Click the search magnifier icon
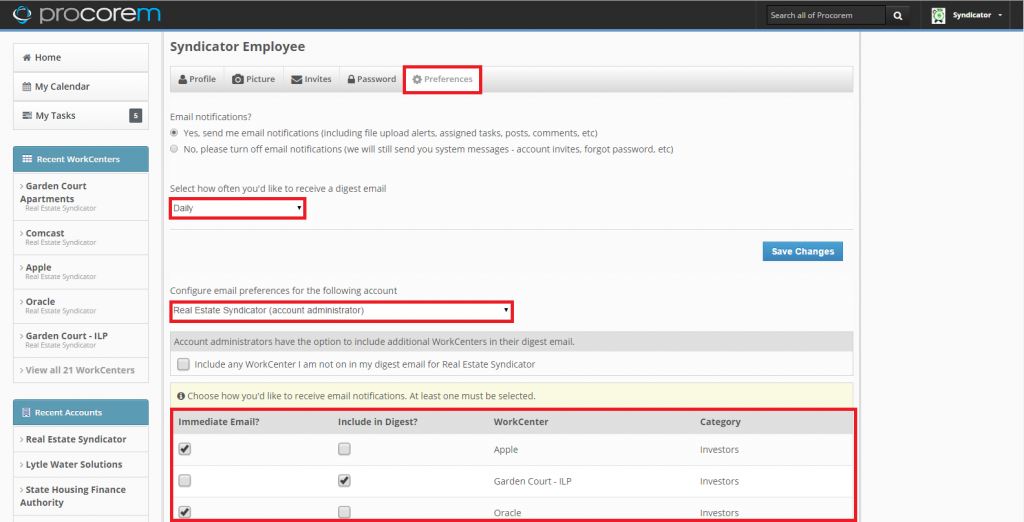1024x522 pixels. (x=898, y=15)
